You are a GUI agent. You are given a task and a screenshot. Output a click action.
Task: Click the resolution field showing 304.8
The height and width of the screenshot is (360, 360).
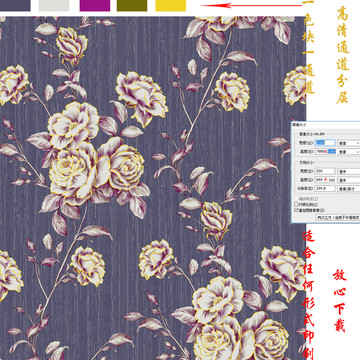pos(325,188)
